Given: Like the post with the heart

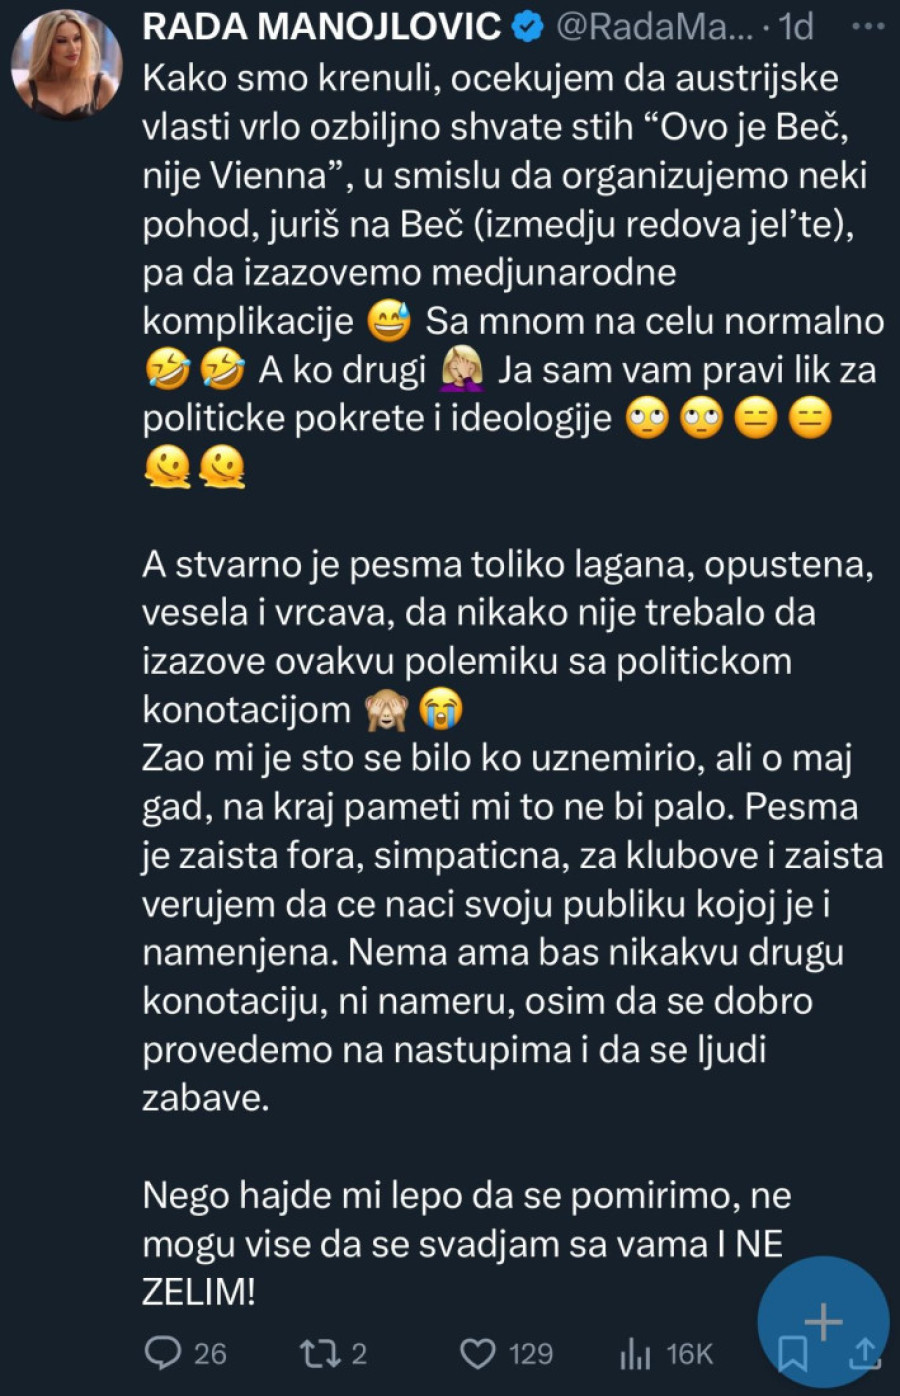Looking at the screenshot, I should (477, 1353).
